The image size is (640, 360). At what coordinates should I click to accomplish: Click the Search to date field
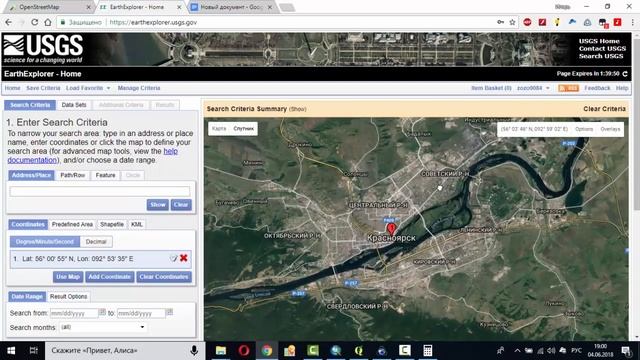pyautogui.click(x=141, y=313)
